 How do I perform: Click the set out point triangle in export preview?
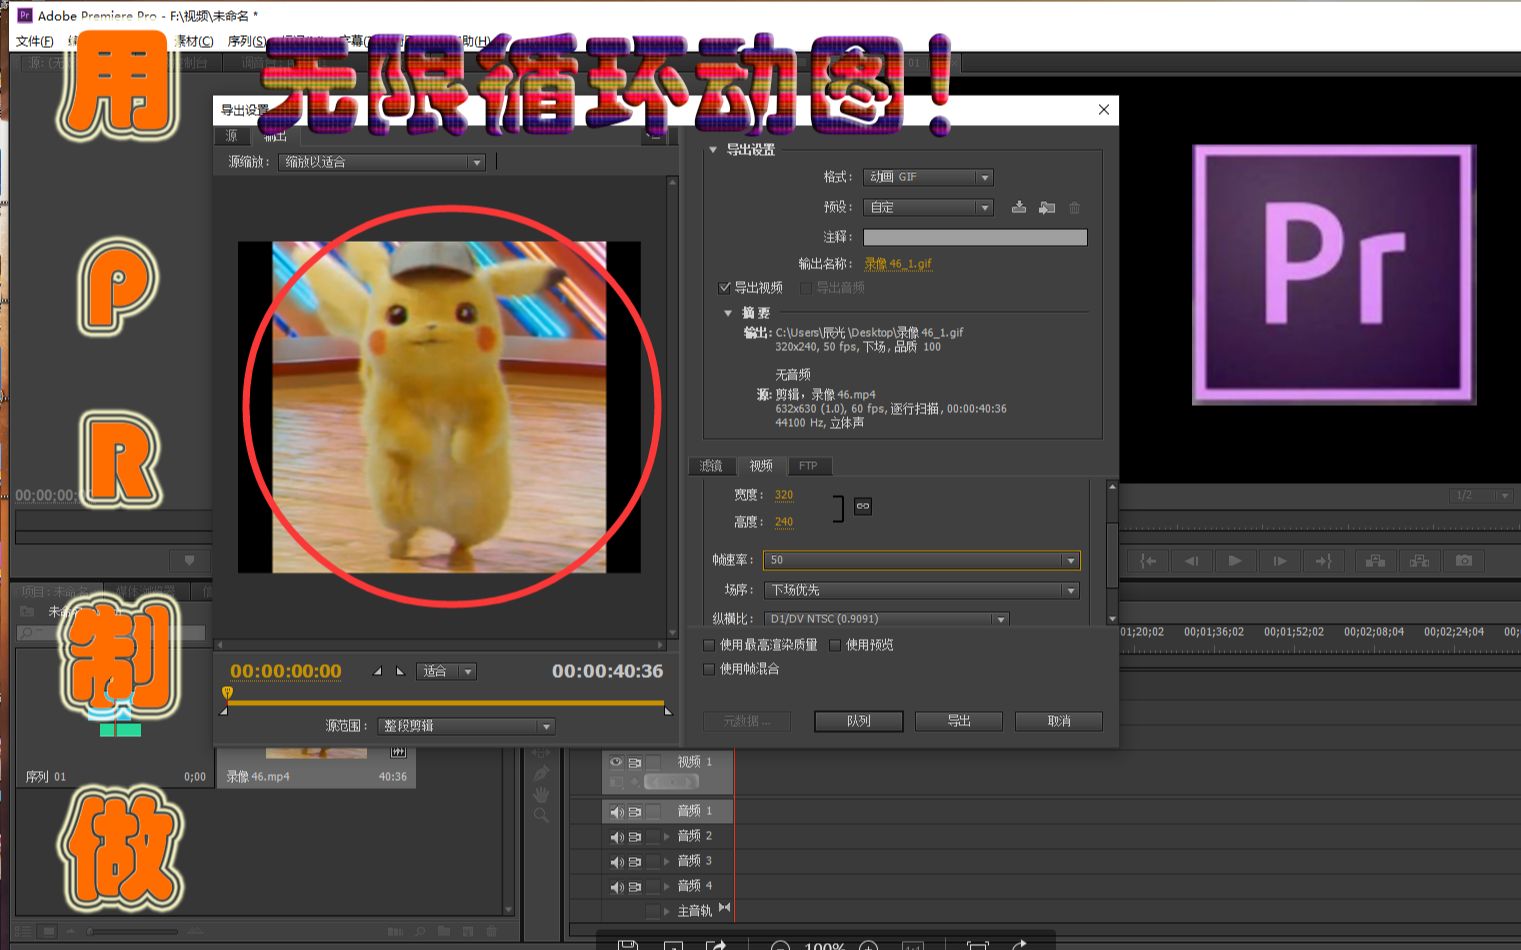pos(400,671)
